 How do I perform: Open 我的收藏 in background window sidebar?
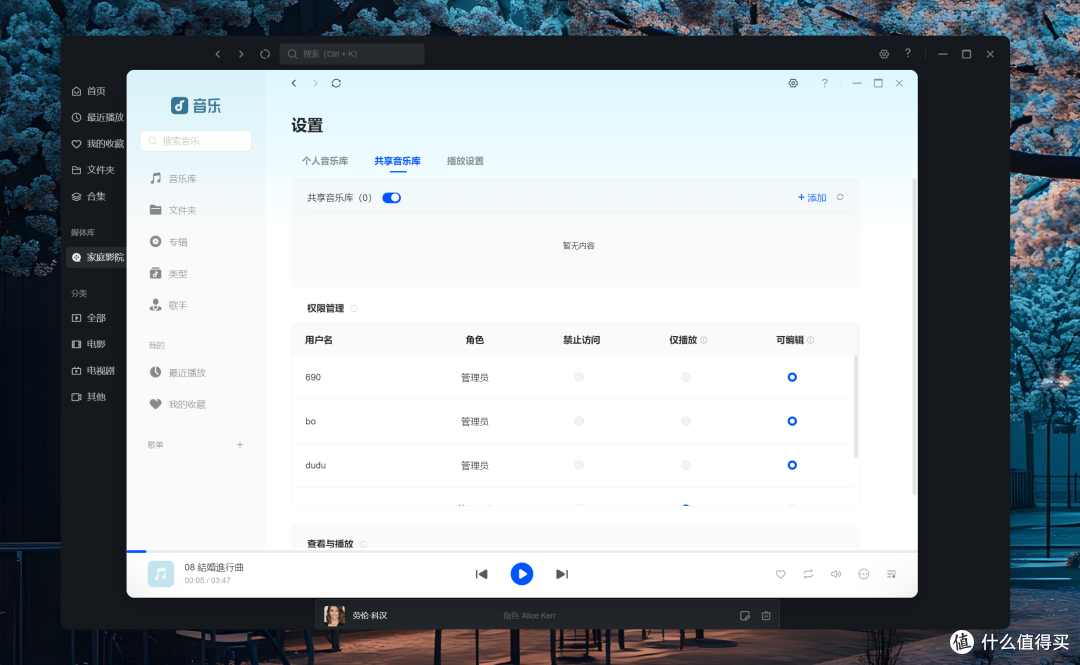coord(96,143)
